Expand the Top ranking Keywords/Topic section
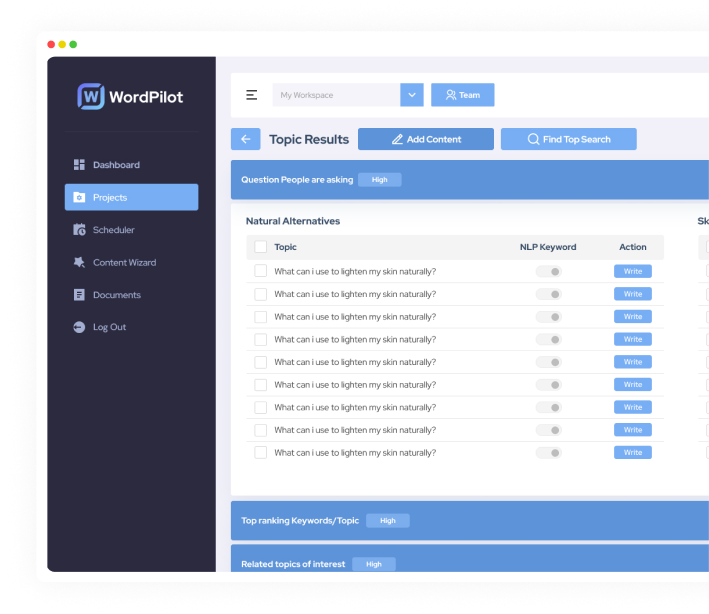The image size is (709, 614). click(x=470, y=520)
